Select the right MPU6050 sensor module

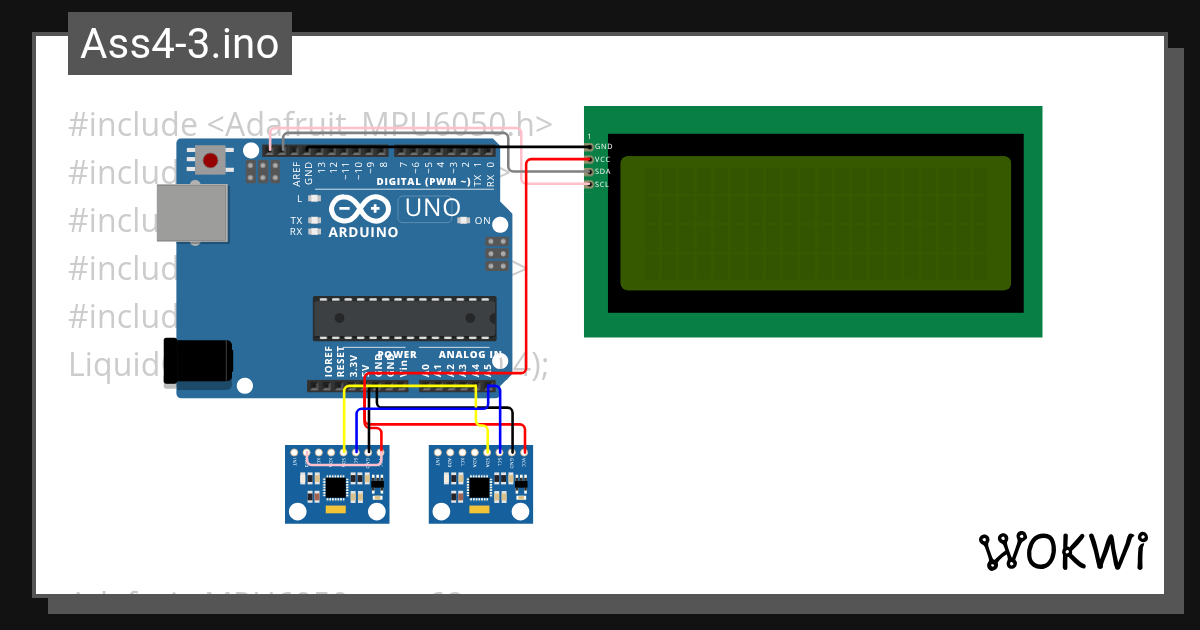(x=480, y=500)
